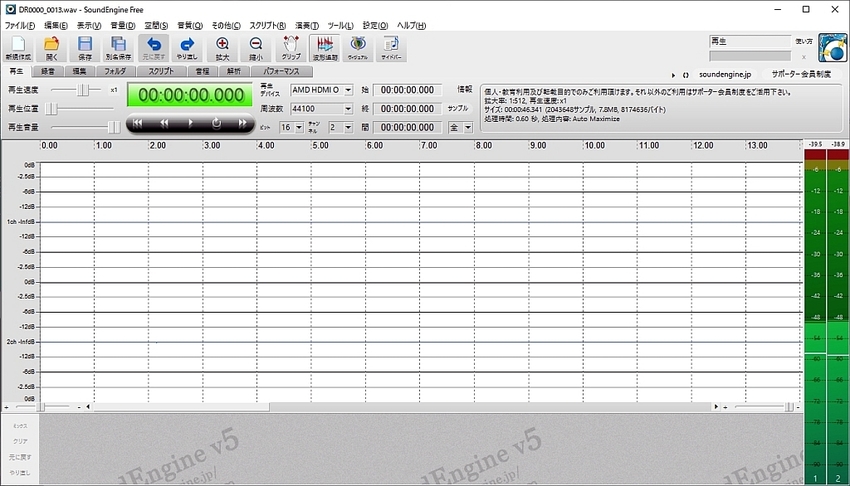Open the 演奏(T) menu
The width and height of the screenshot is (850, 486).
point(307,25)
